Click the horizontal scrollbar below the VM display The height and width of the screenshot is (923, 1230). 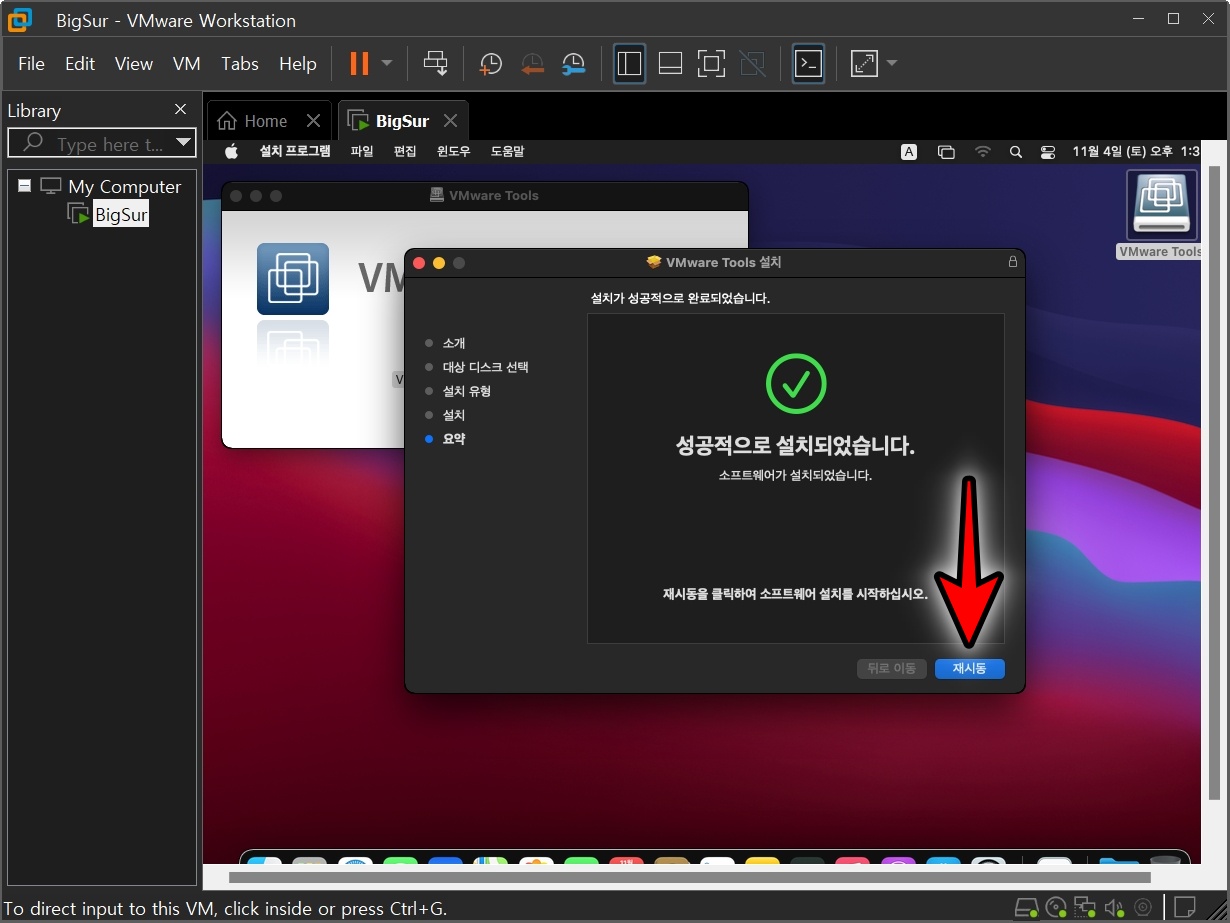tap(689, 877)
